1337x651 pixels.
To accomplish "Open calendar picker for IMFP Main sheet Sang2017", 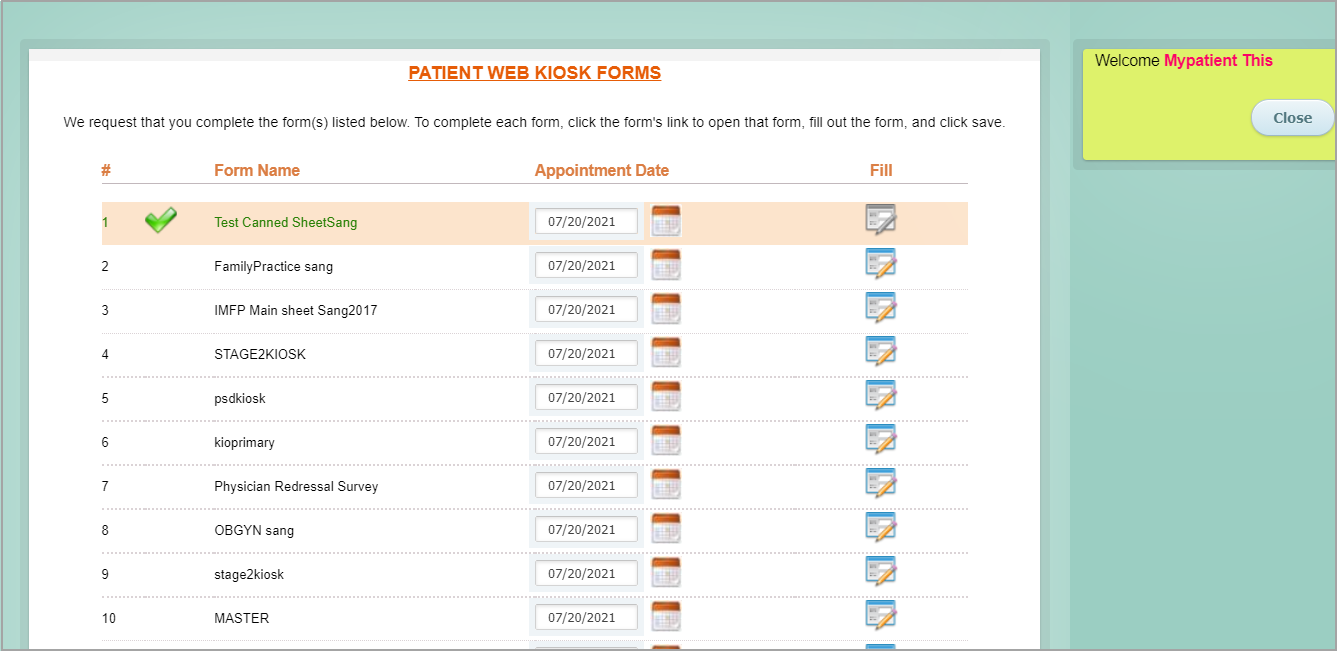I will coord(666,309).
